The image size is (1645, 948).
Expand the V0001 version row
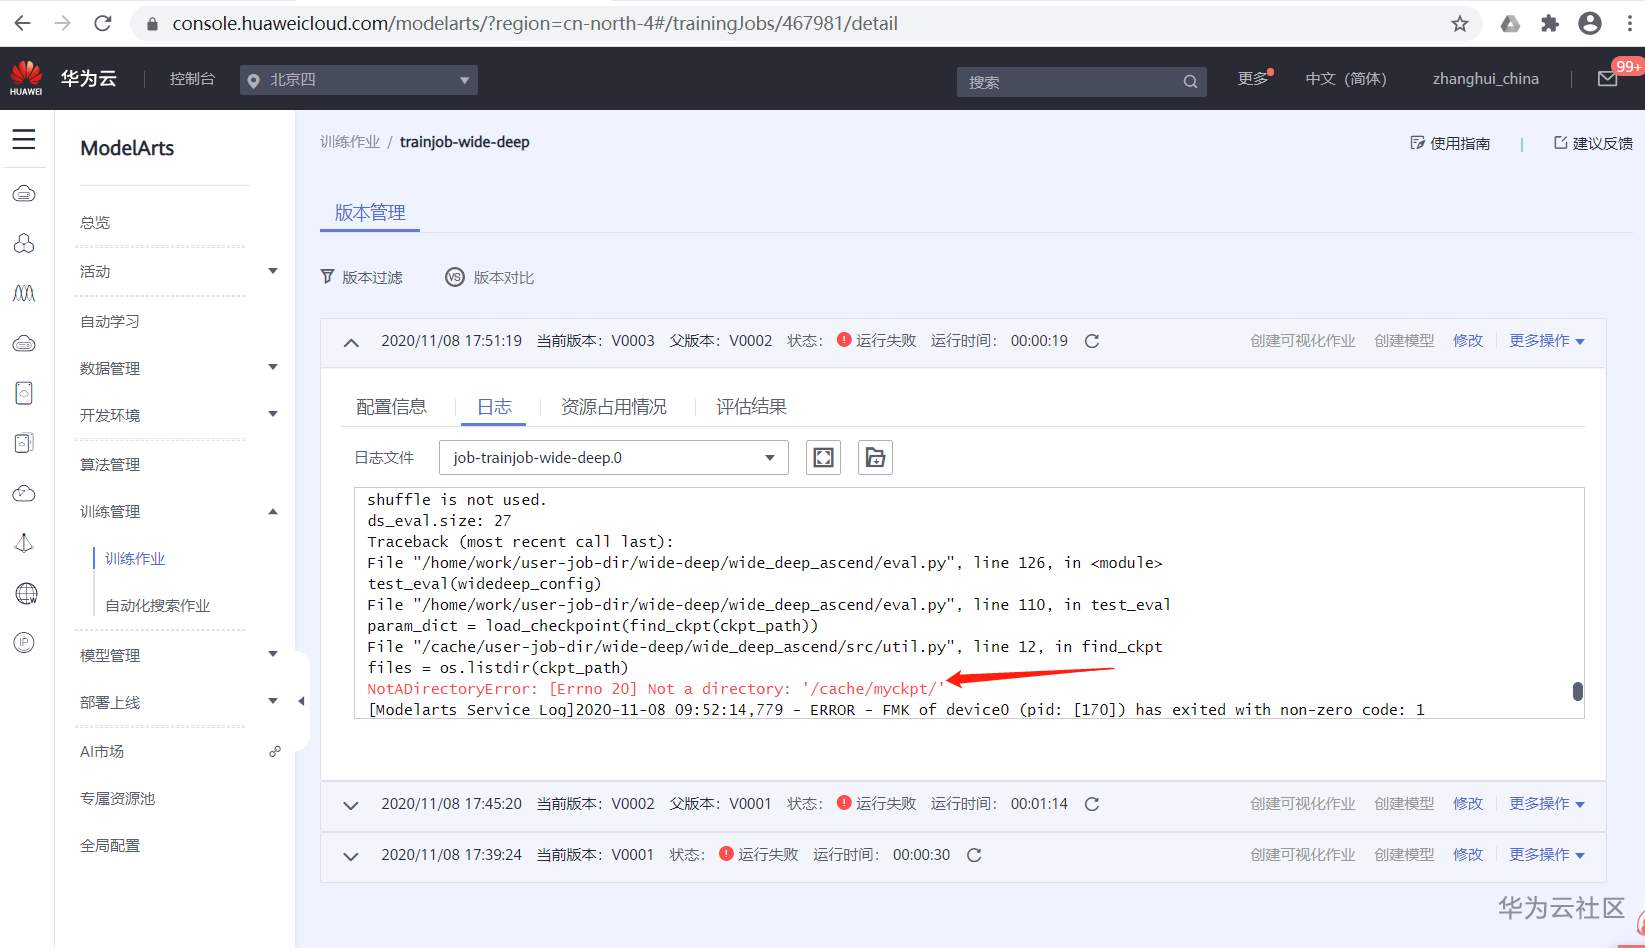351,856
